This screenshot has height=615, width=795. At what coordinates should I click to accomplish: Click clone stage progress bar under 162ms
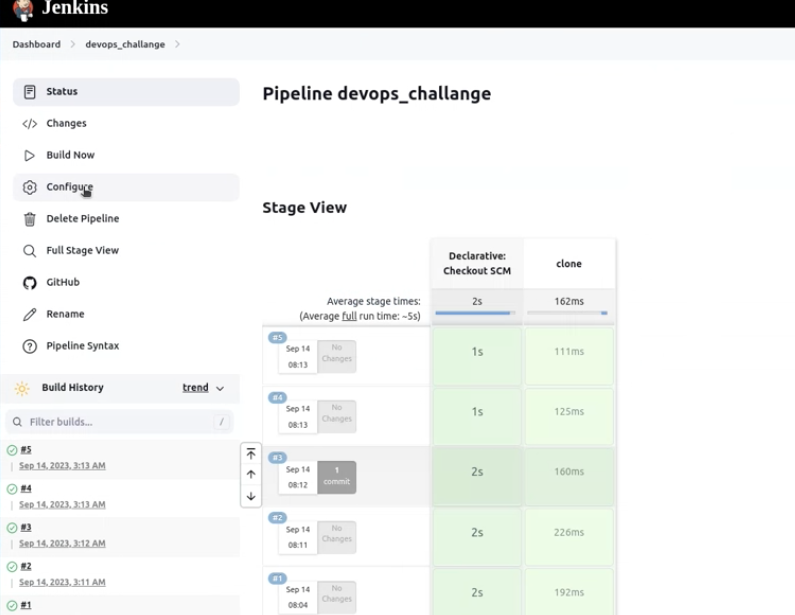(567, 313)
